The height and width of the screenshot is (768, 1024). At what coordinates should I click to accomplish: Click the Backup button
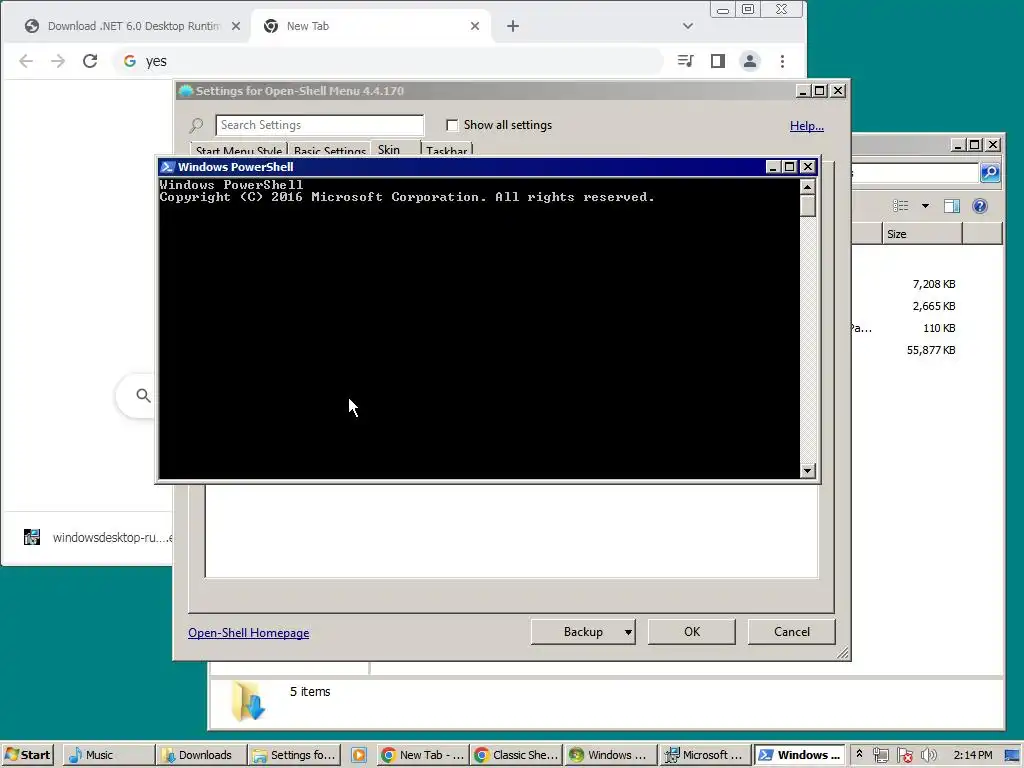[583, 632]
